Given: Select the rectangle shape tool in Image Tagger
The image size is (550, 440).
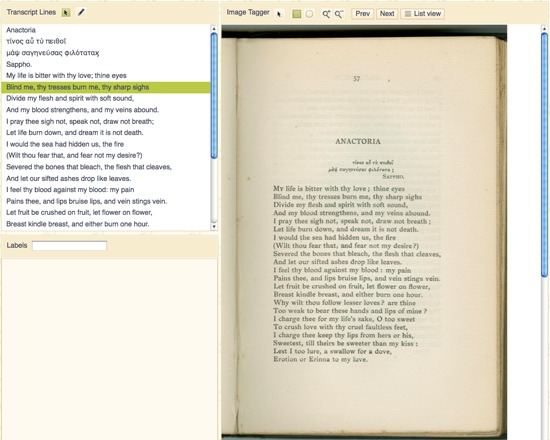Looking at the screenshot, I should click(297, 14).
